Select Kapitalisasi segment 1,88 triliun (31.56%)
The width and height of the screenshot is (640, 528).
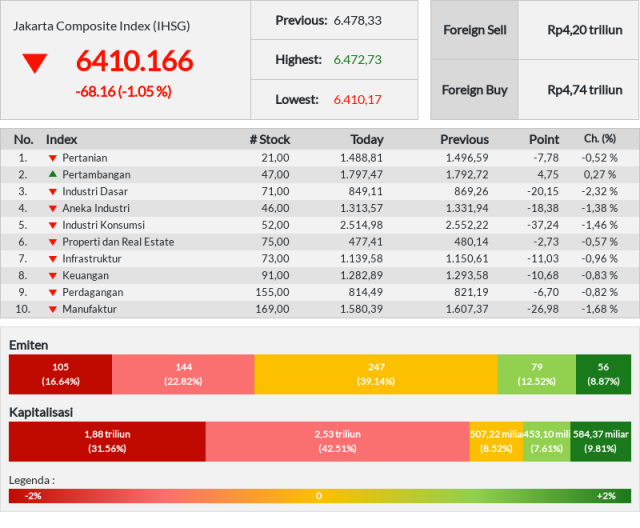pos(107,441)
